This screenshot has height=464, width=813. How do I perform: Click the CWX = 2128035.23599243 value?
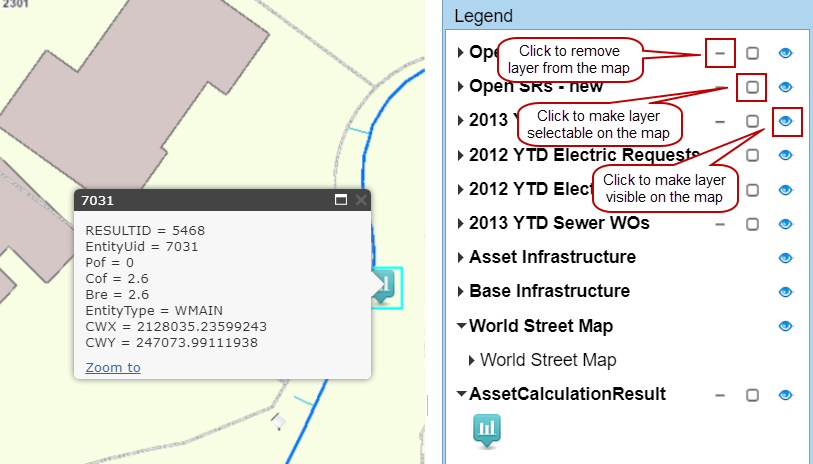point(202,327)
